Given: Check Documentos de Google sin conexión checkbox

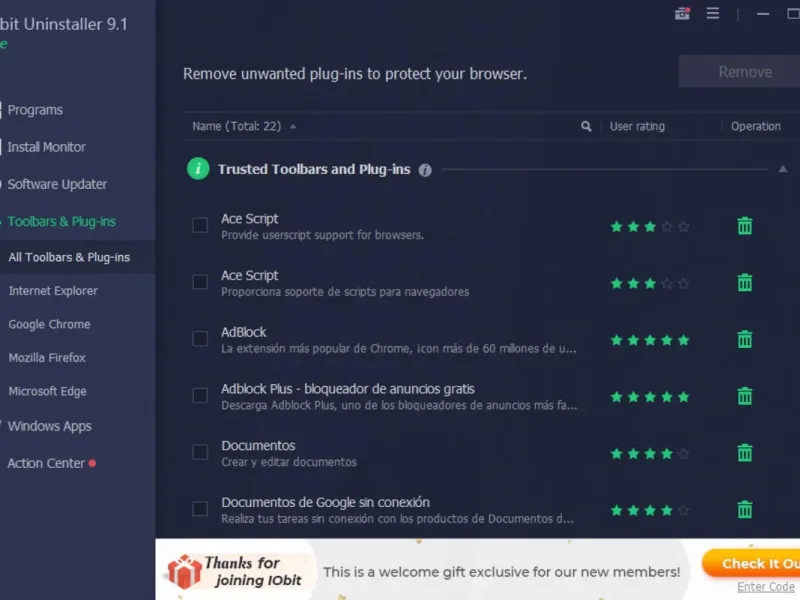Looking at the screenshot, I should coord(200,508).
